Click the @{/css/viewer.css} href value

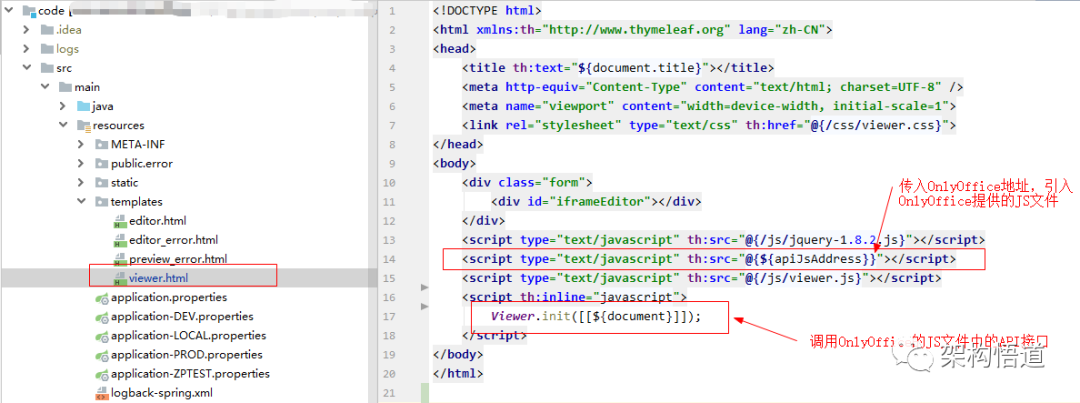click(x=878, y=125)
